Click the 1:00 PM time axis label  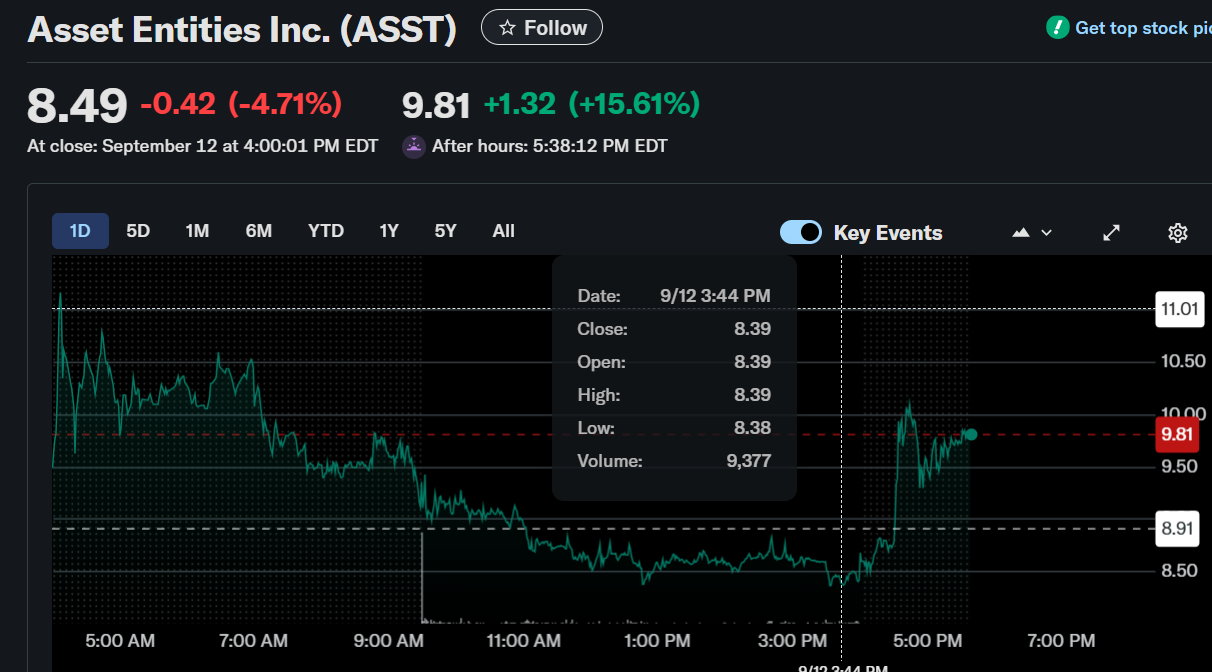pyautogui.click(x=657, y=640)
